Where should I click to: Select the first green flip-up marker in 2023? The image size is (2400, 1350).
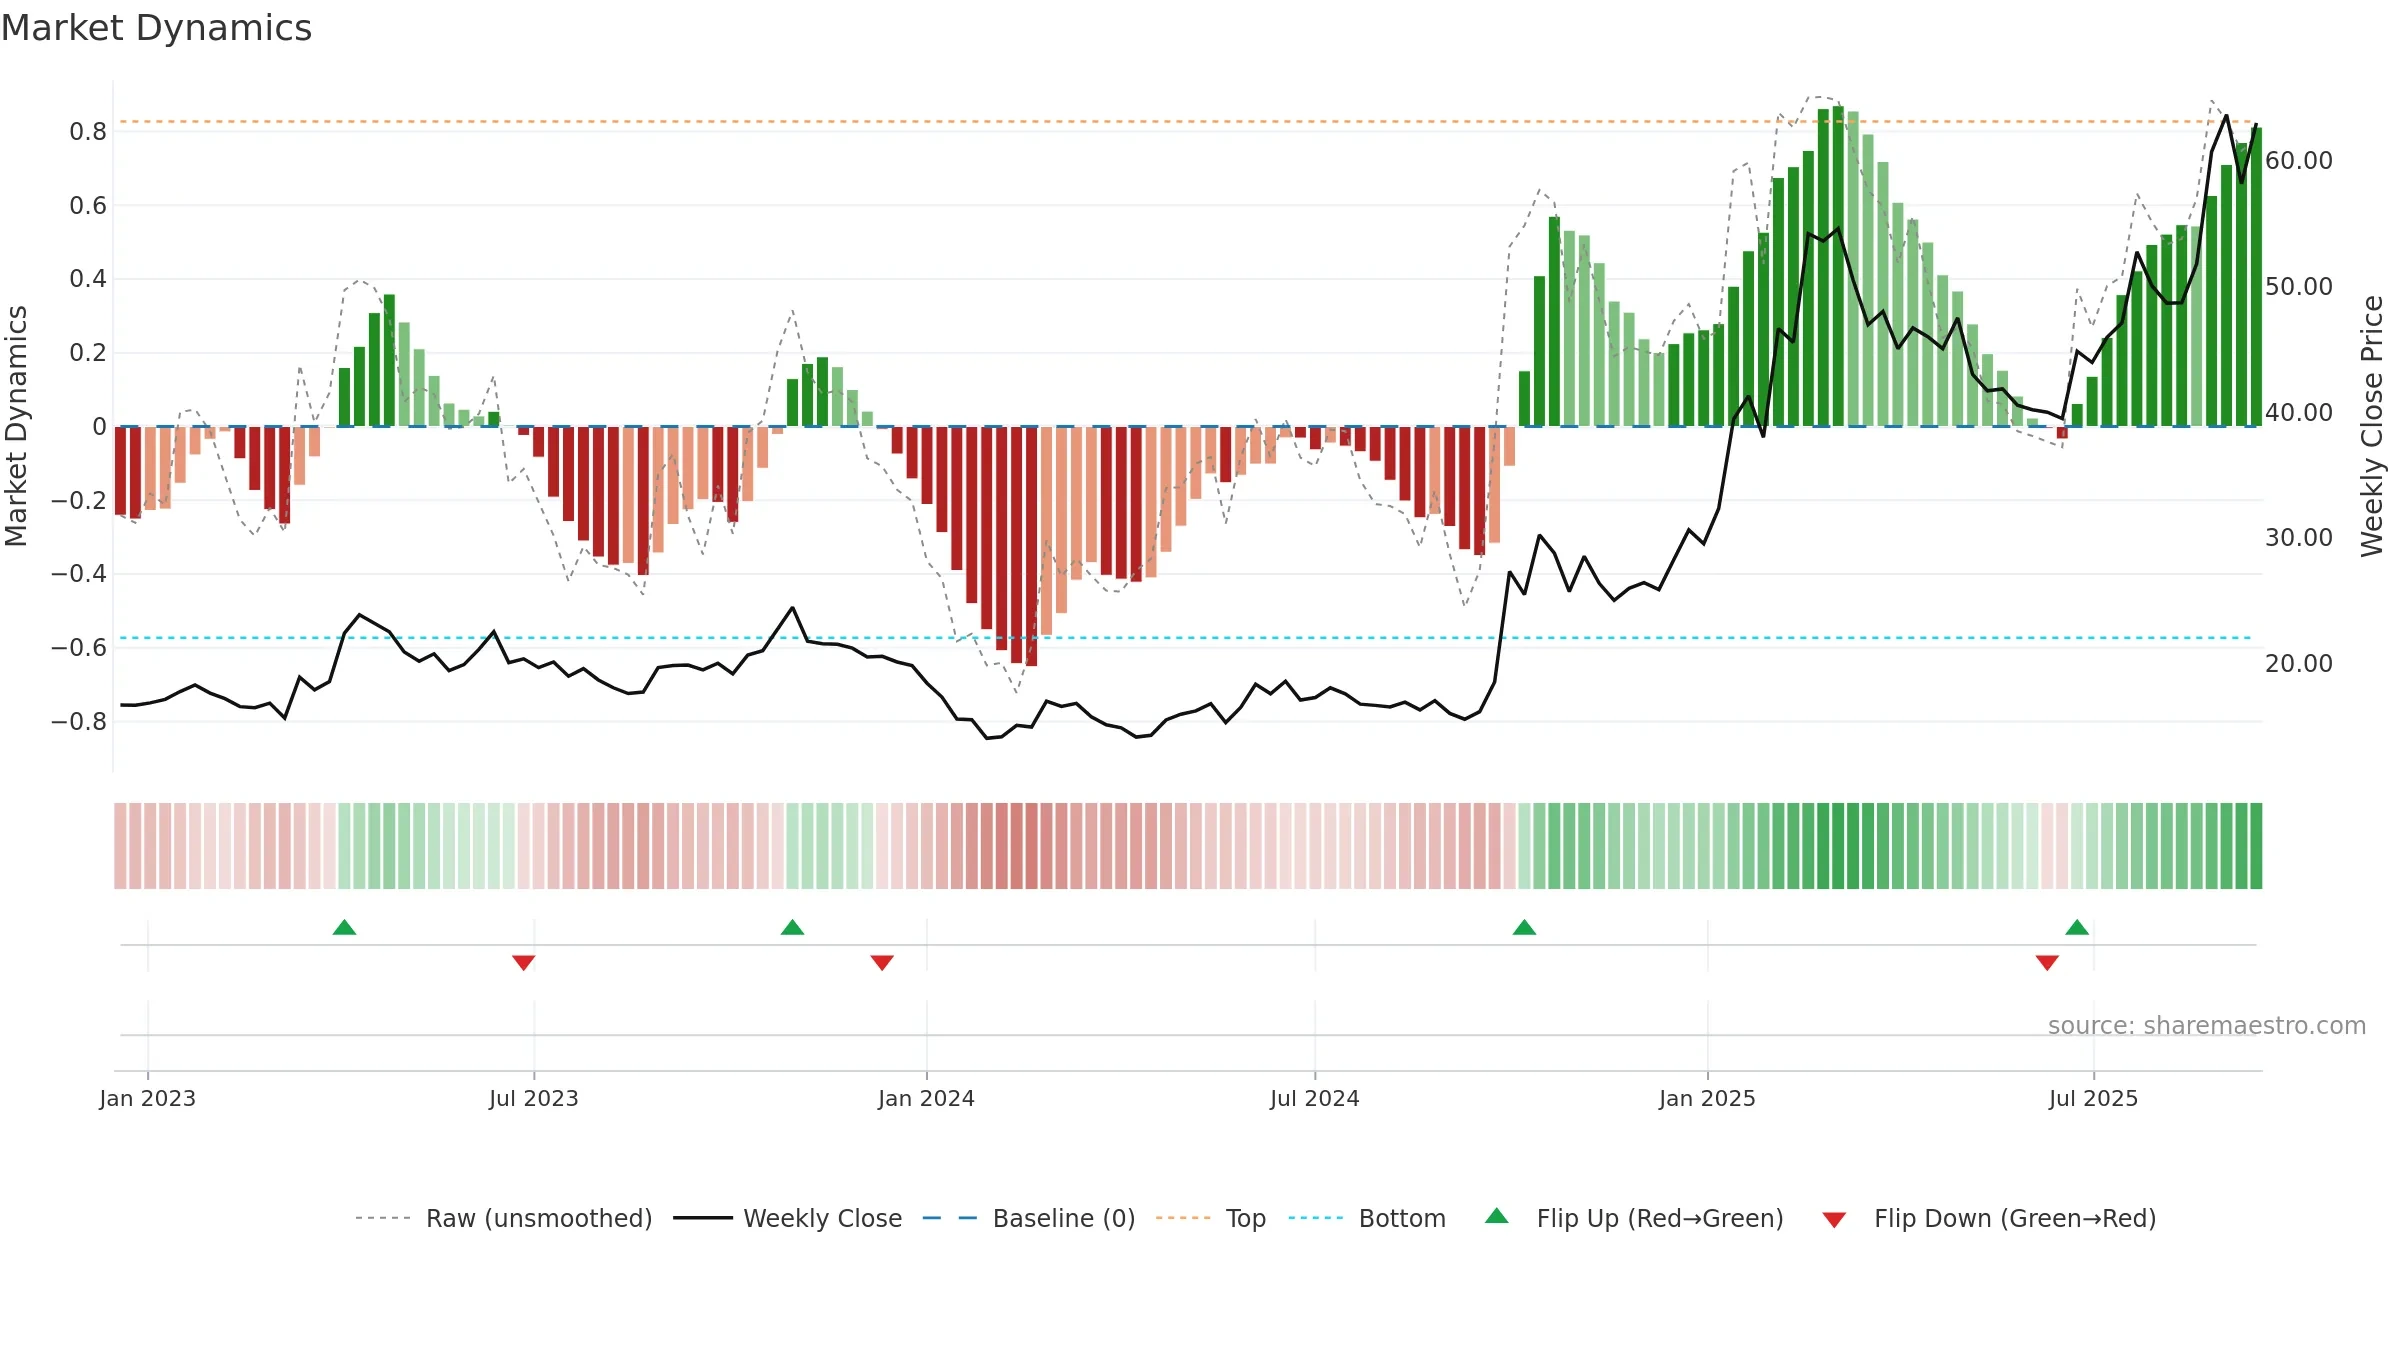coord(344,927)
